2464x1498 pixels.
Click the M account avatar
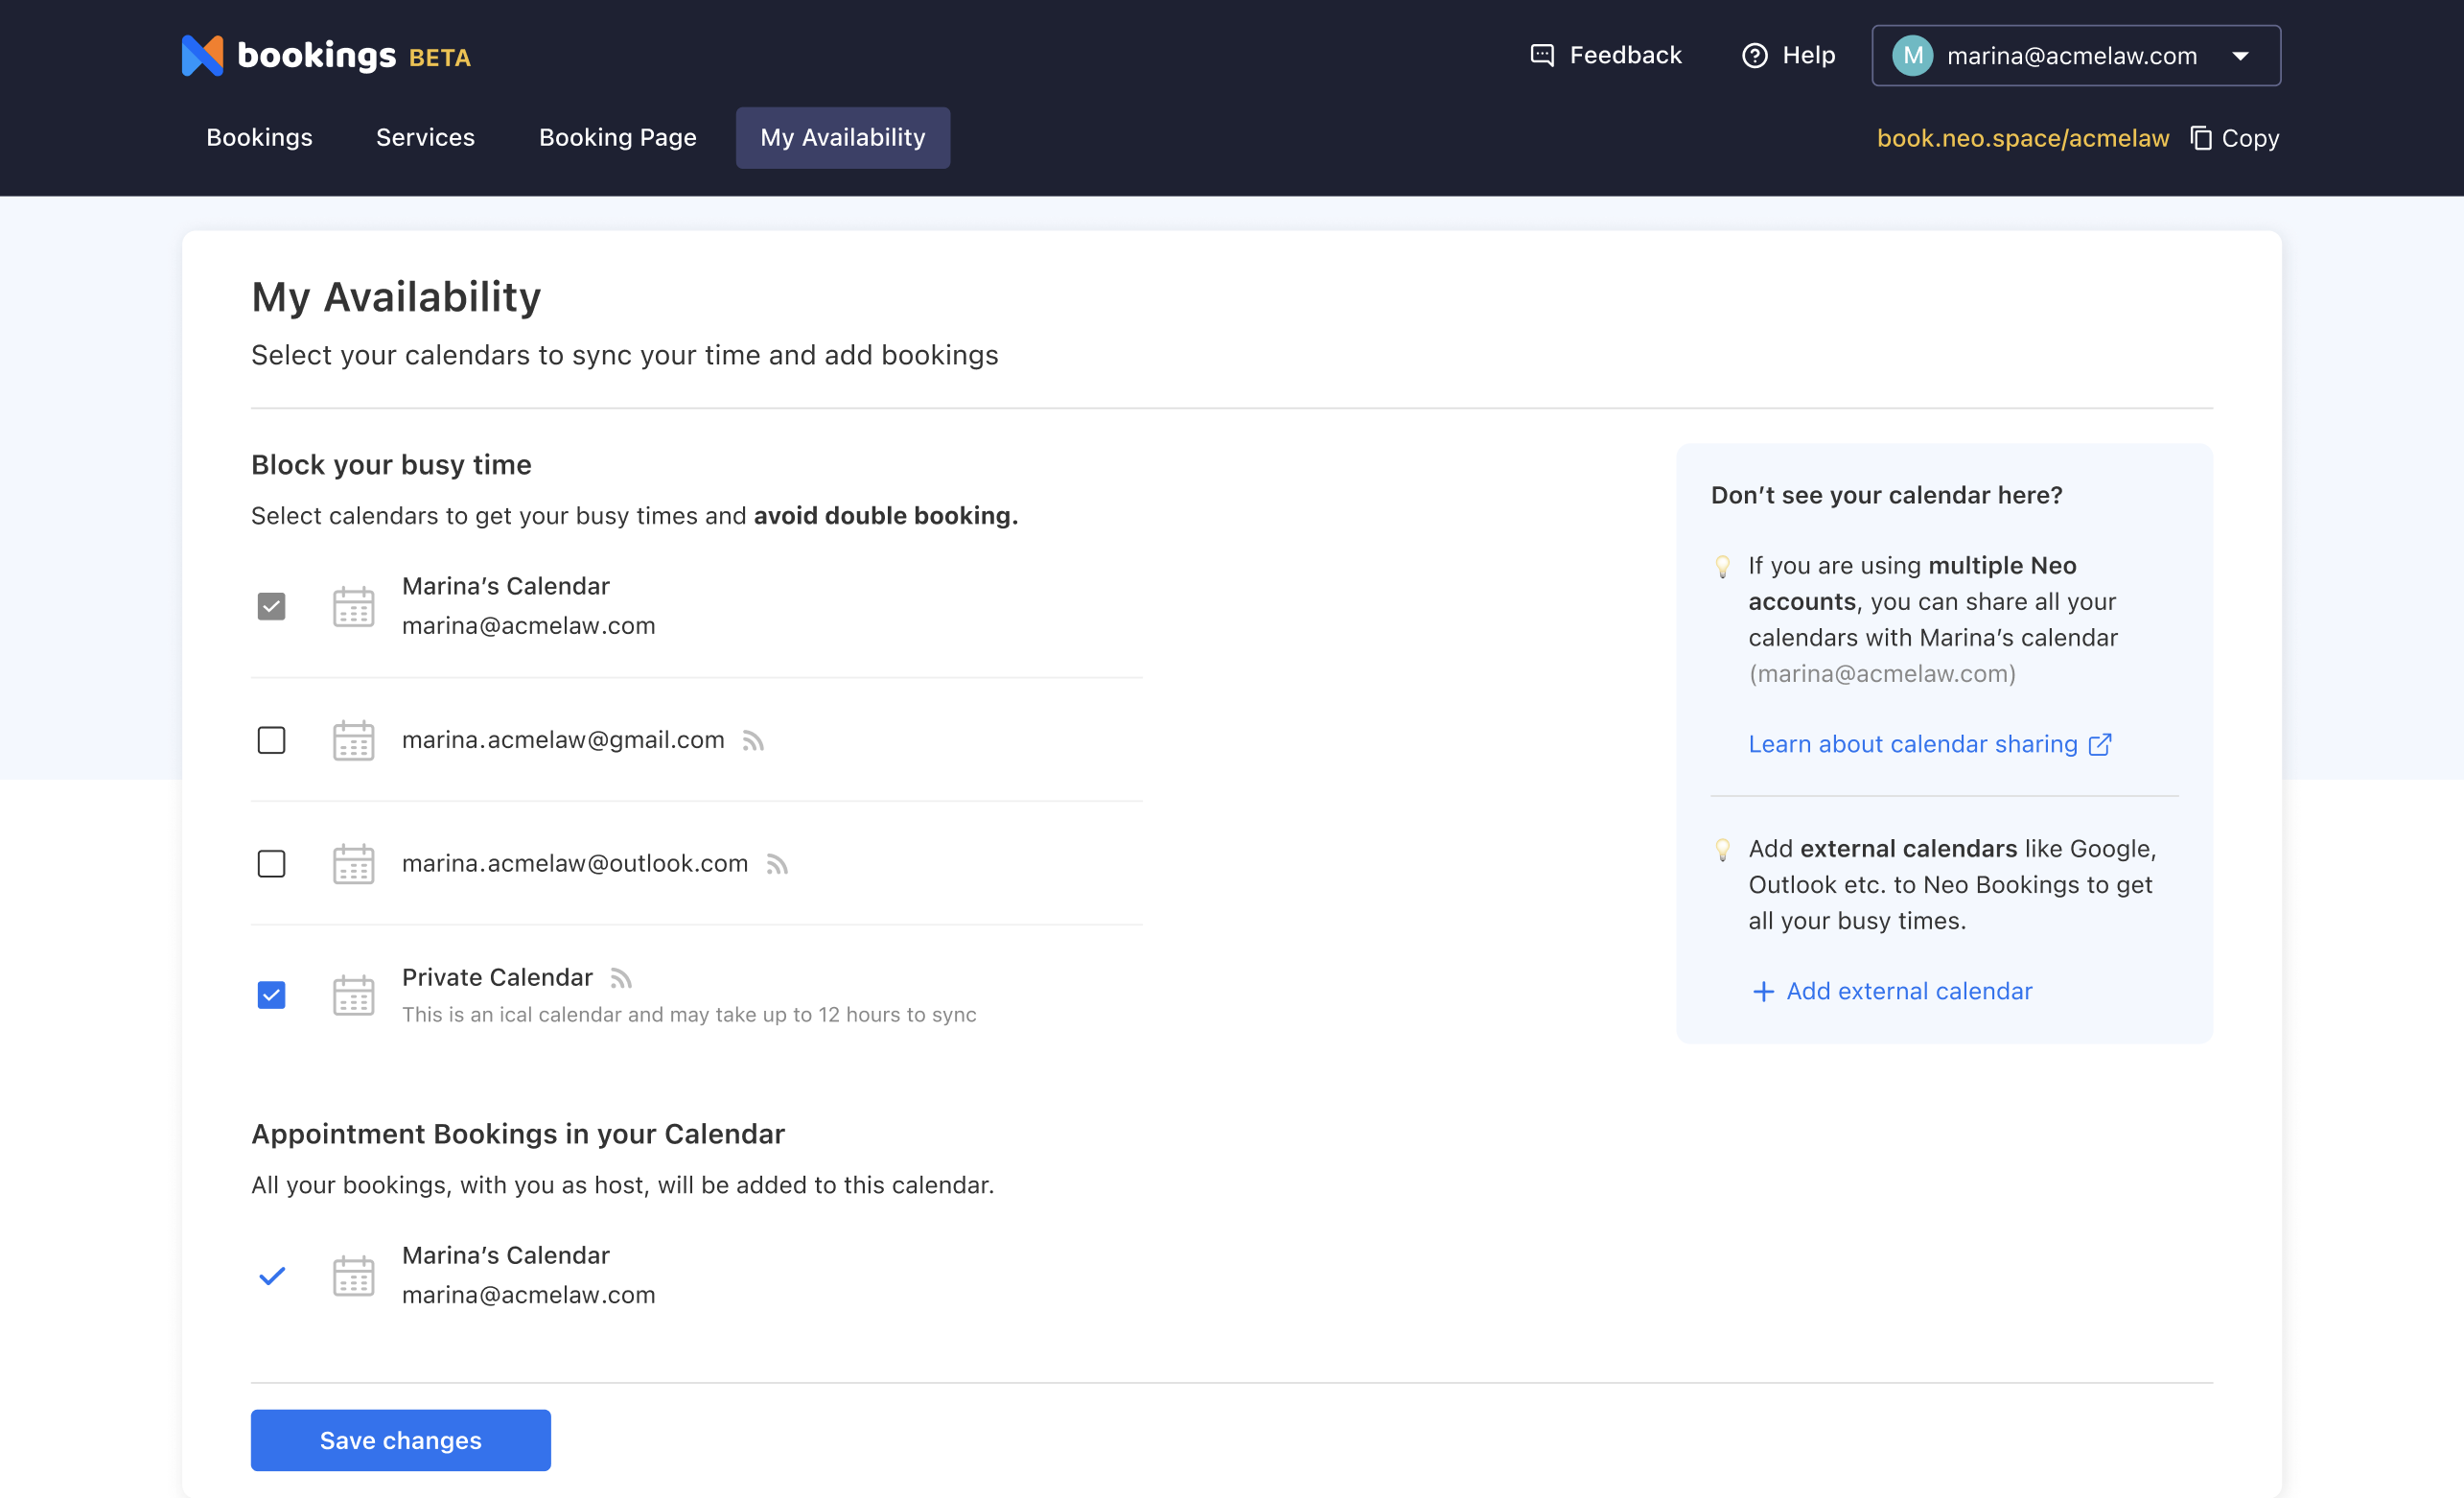tap(1912, 55)
